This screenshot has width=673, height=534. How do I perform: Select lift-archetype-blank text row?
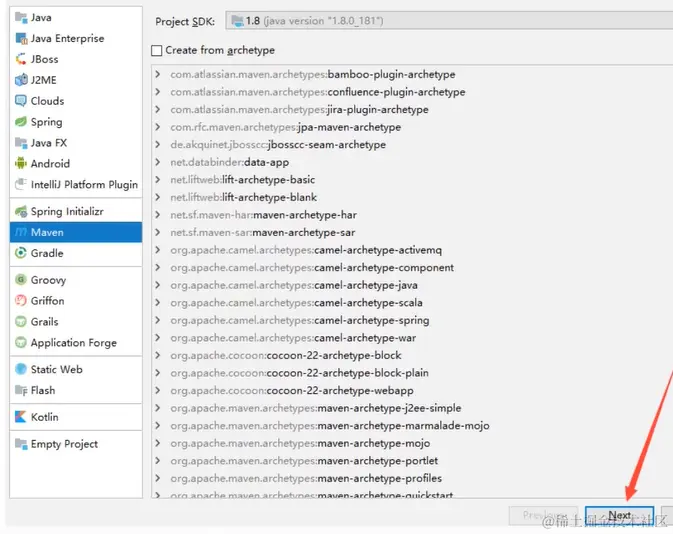coord(243,197)
